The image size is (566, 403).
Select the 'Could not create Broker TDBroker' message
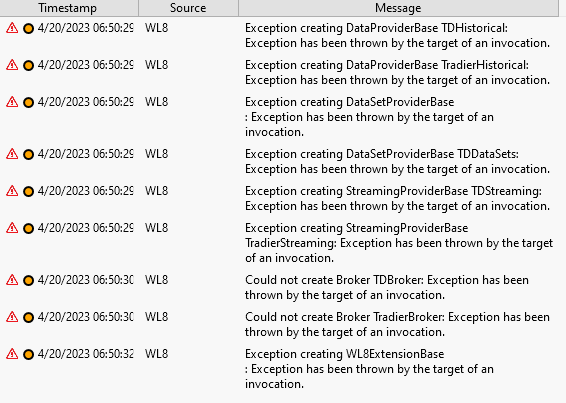pos(387,287)
